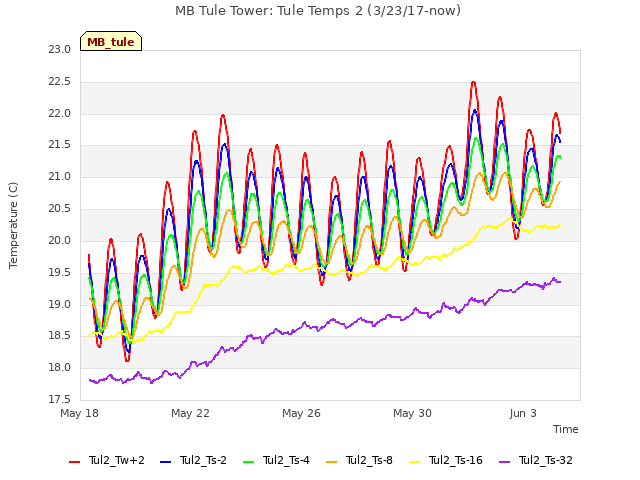This screenshot has width=640, height=480.
Task: Click the May 30 x-axis tick label
Action: 413,413
